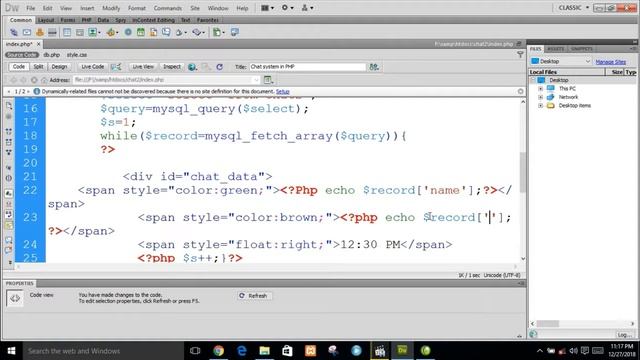Insert a Horizontal Rule
Image resolution: width=640 pixels, height=360 pixels.
(x=52, y=32)
